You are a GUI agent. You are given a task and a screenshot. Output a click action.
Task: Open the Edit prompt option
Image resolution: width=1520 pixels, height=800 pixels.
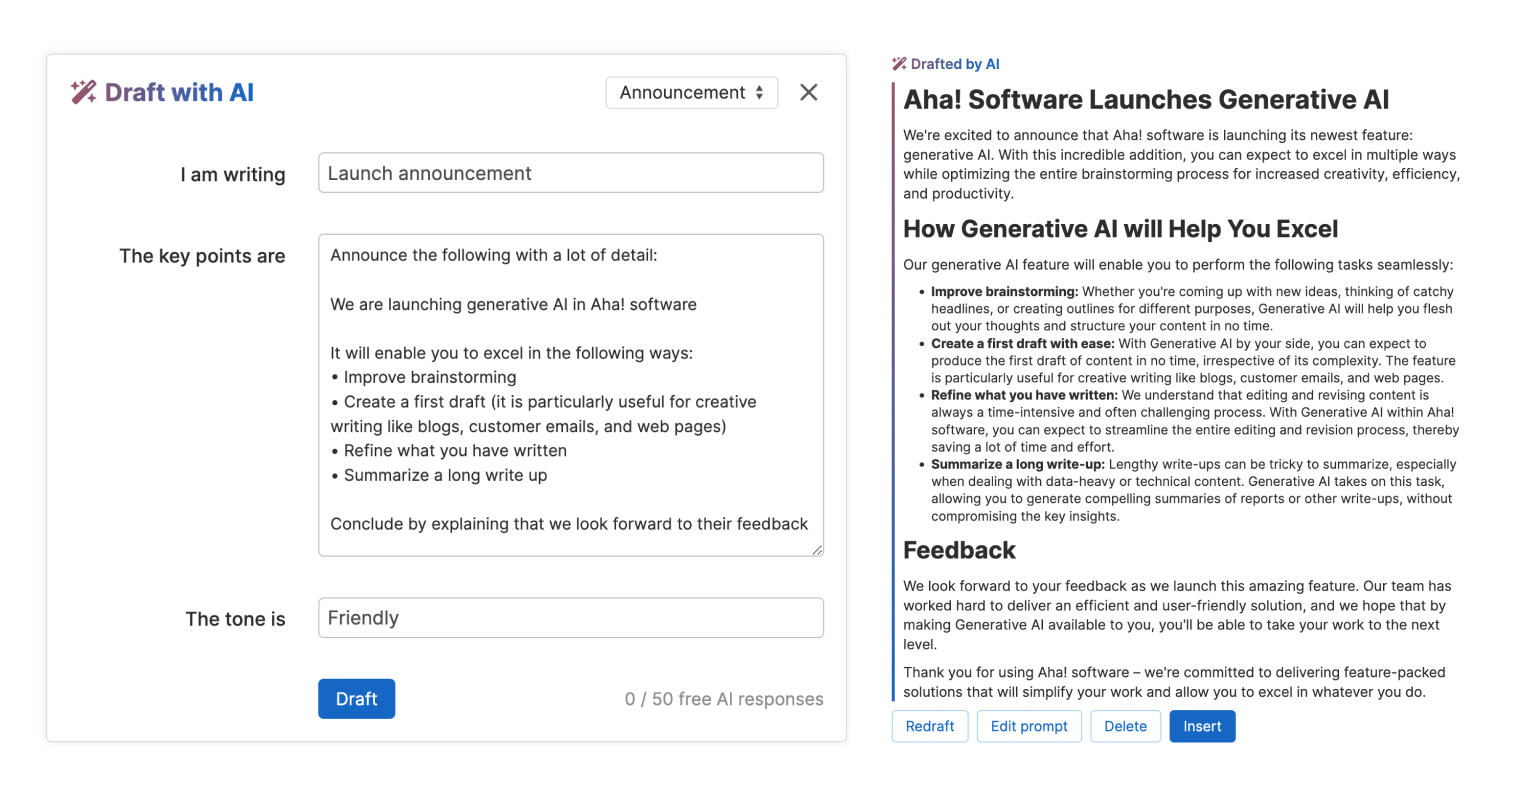(x=1029, y=726)
